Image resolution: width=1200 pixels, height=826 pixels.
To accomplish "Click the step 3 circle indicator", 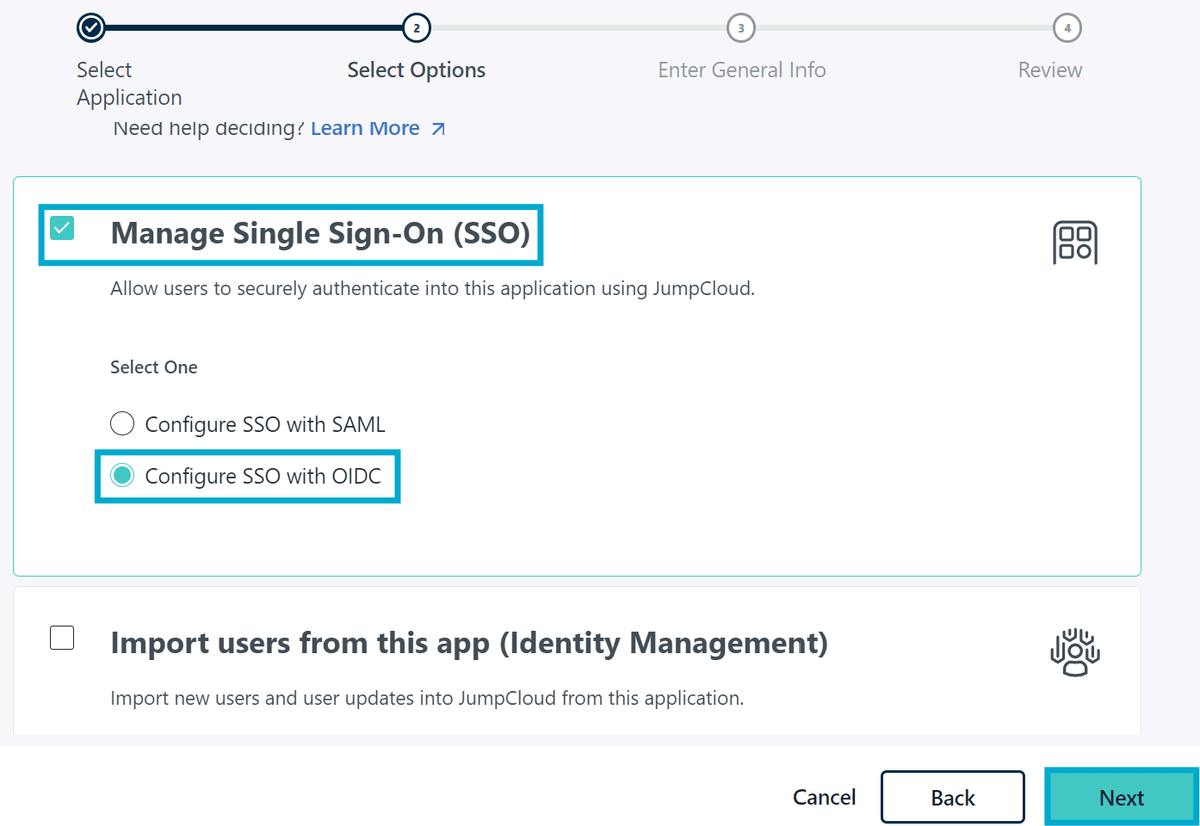I will point(741,27).
